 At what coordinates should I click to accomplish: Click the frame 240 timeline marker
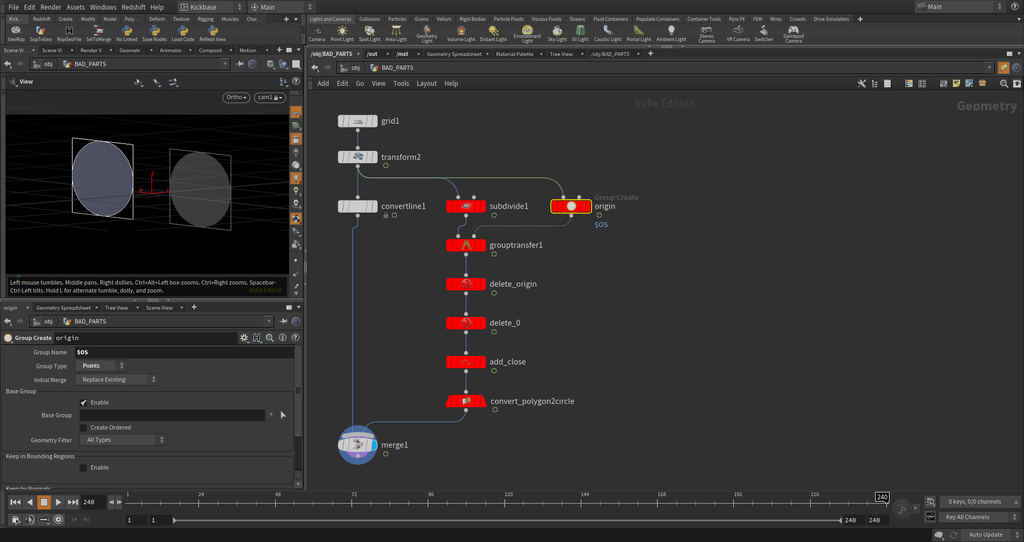[x=882, y=498]
